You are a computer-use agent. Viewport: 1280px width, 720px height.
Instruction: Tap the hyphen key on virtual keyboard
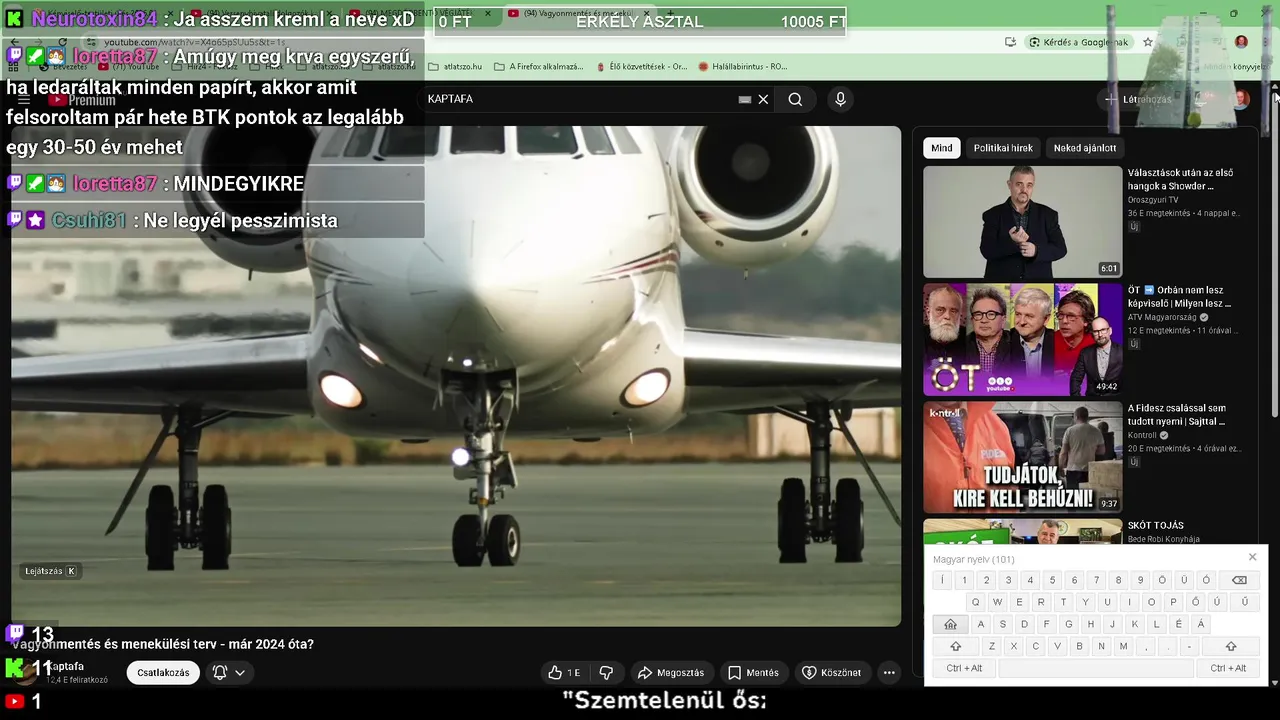1189,646
